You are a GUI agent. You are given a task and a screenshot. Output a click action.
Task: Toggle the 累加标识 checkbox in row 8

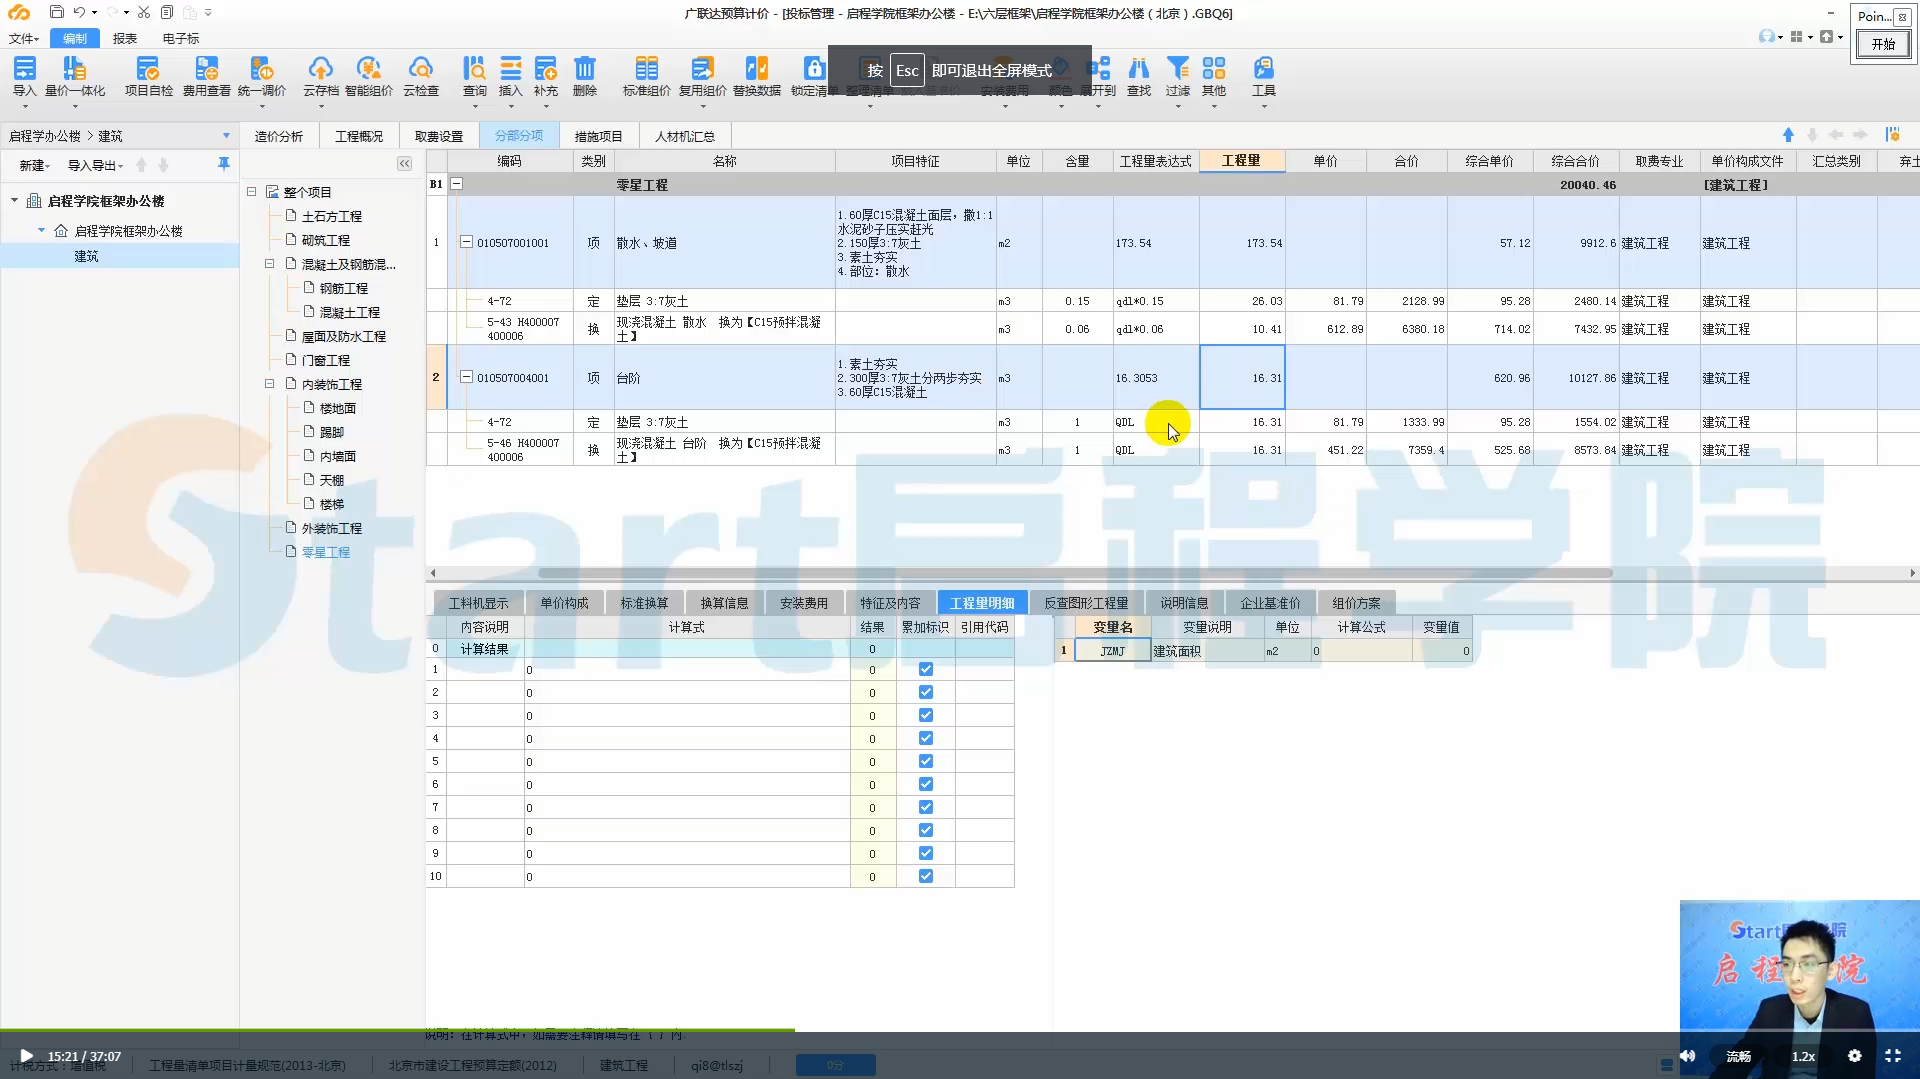coord(926,830)
